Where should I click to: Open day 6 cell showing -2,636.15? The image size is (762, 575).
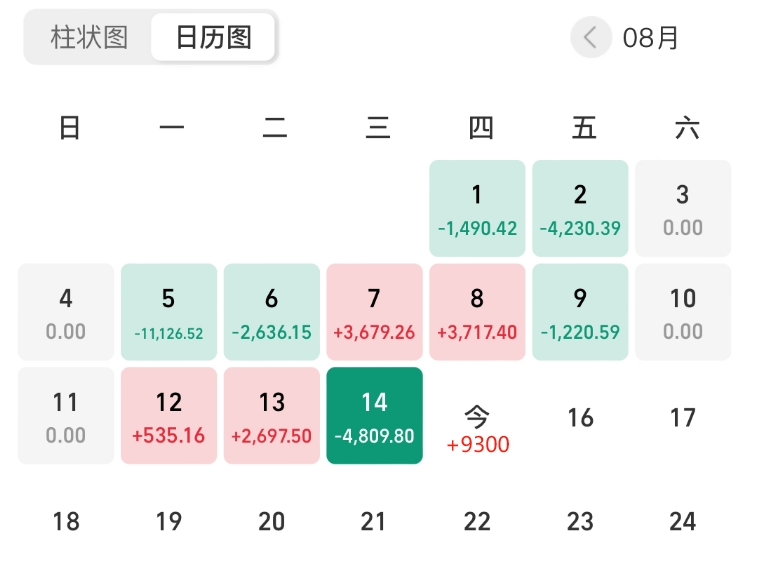(x=272, y=312)
